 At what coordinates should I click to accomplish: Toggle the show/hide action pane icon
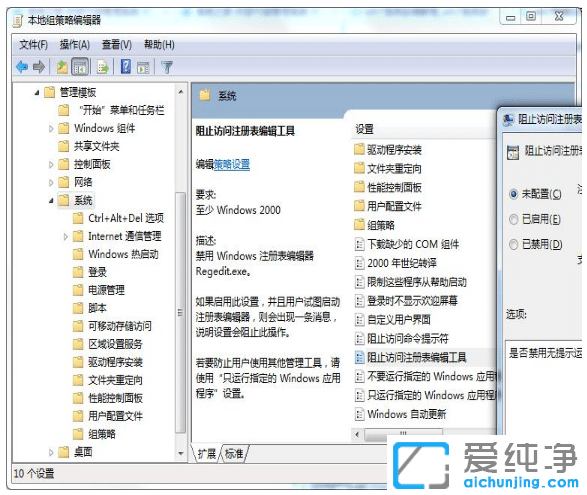(143, 68)
